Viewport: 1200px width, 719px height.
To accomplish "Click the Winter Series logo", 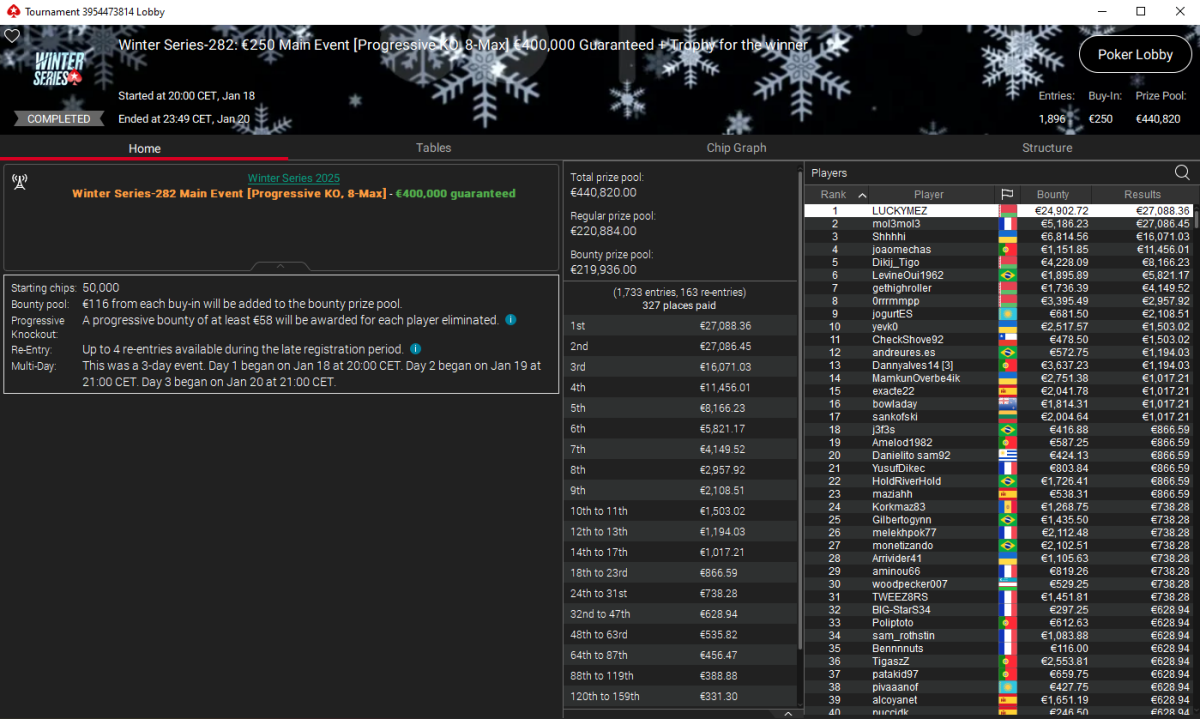I will (59, 68).
